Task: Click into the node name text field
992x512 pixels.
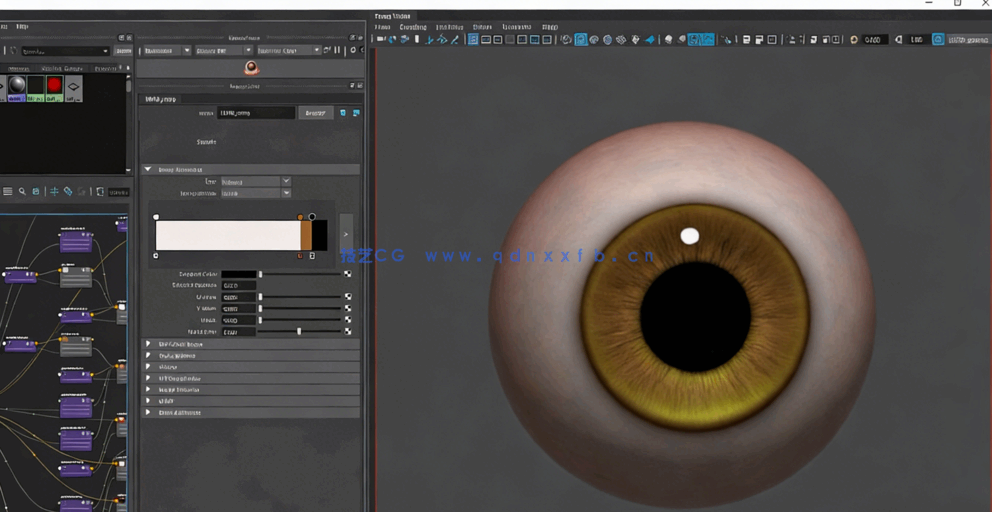Action: (x=256, y=113)
